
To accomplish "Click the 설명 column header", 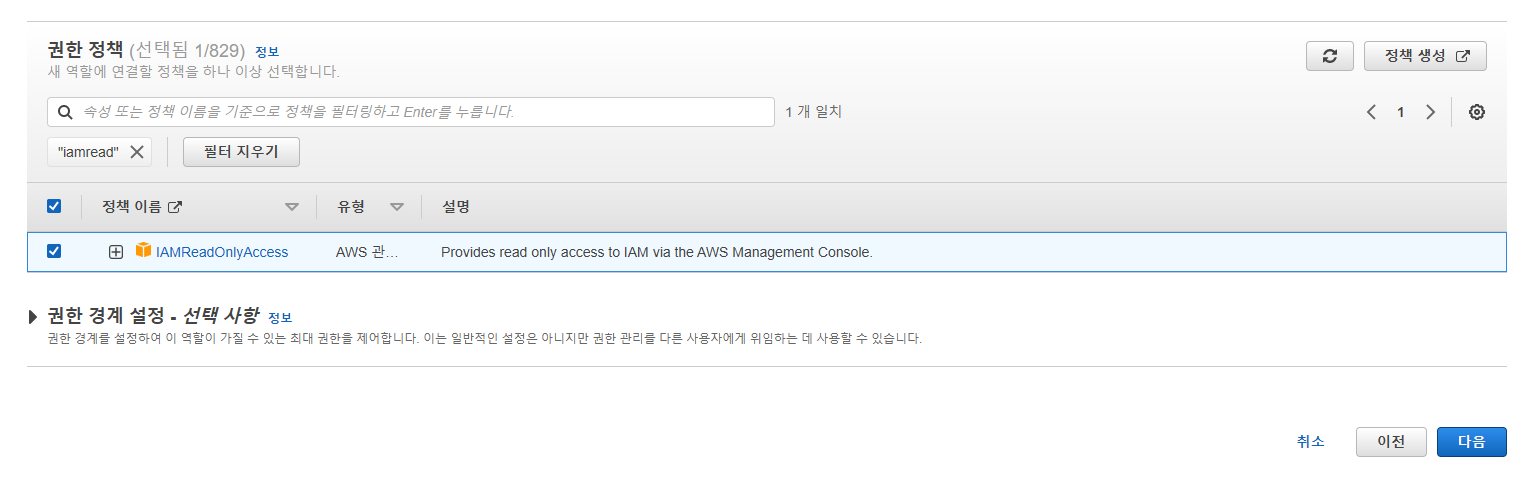I will point(456,207).
